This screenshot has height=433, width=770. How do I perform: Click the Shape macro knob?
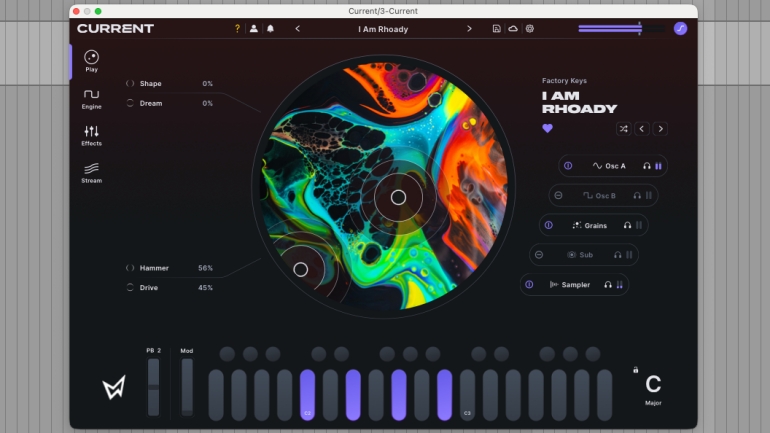coord(130,83)
